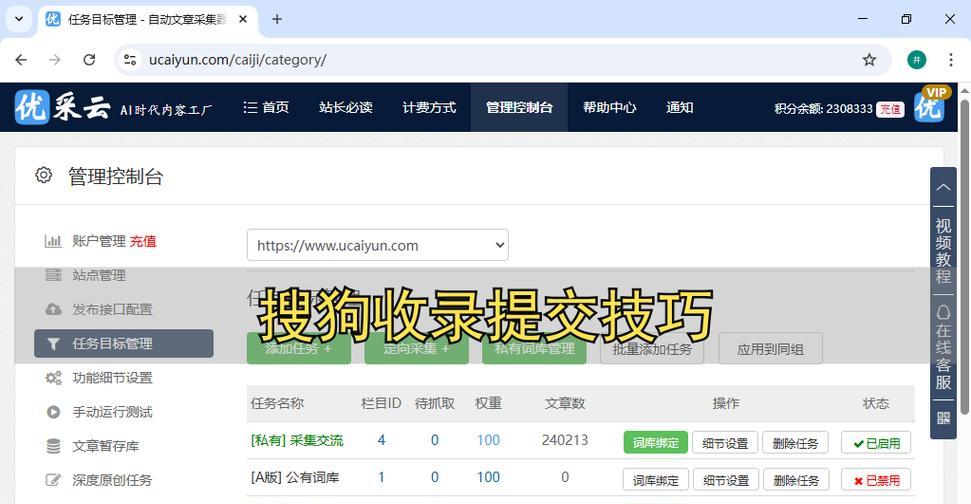Click 细节设置 for 采集交流 row
The image size is (971, 504).
point(725,443)
